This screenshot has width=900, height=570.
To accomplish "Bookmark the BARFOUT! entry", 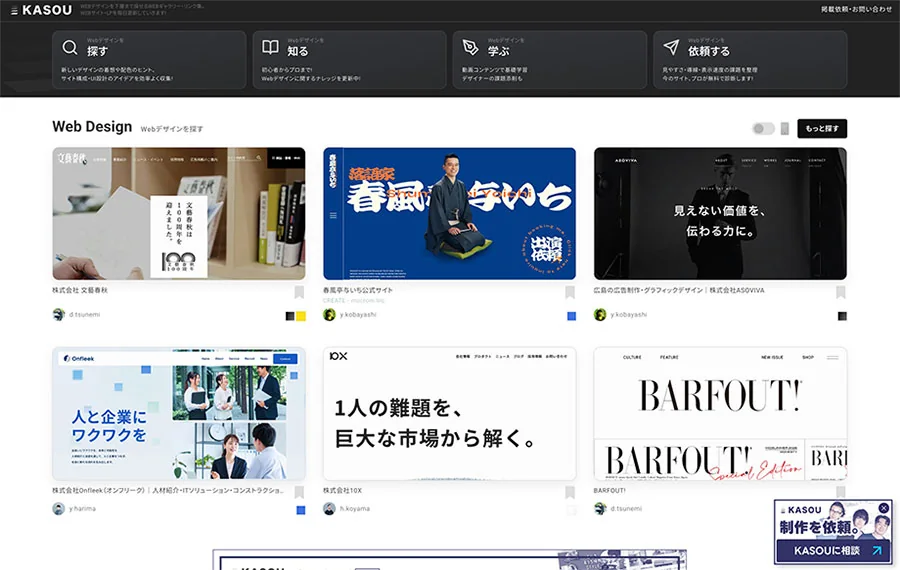I will (x=841, y=492).
